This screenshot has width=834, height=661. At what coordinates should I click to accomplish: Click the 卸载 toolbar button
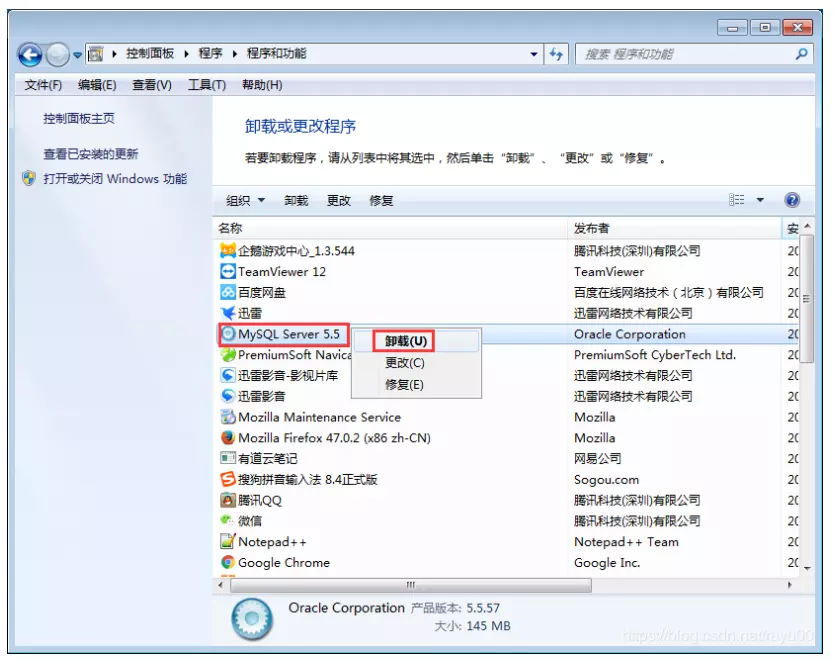(296, 200)
